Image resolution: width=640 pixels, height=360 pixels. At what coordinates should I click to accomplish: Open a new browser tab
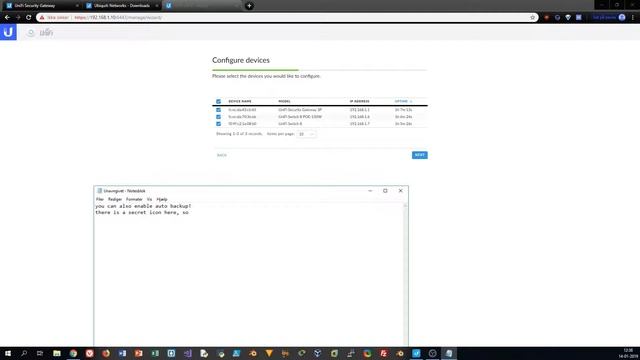249,6
